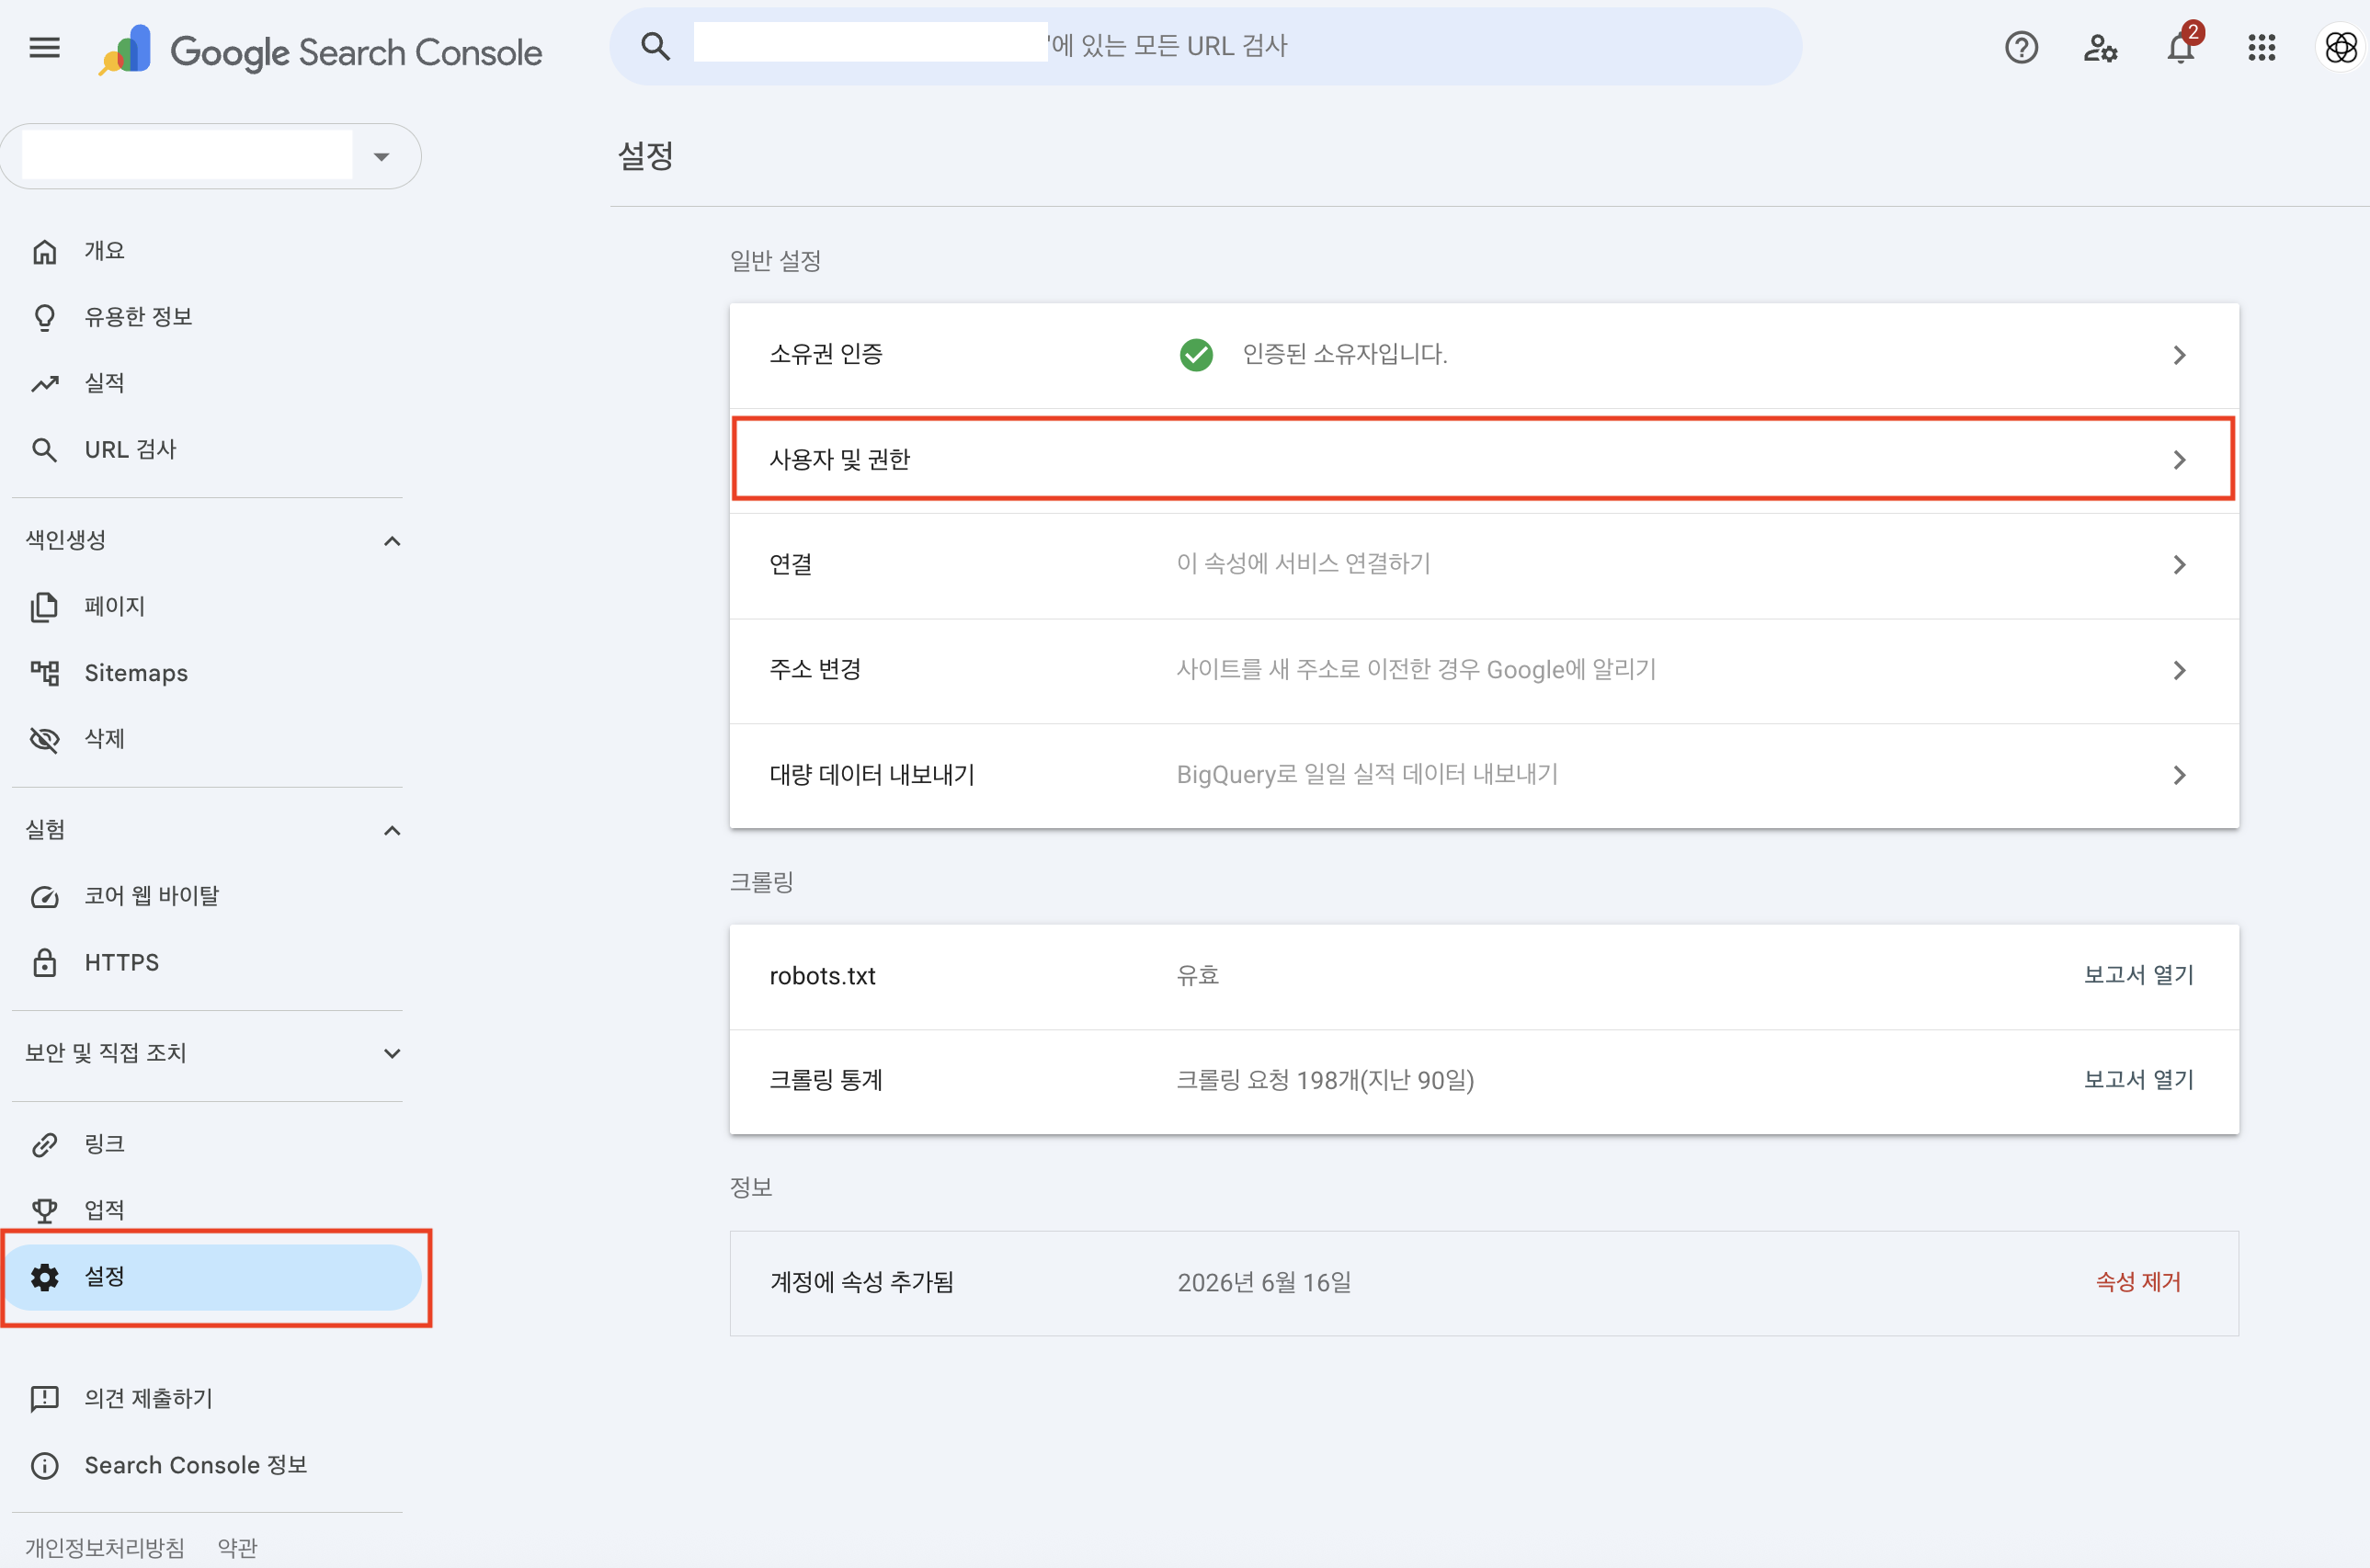Click the 코어 웹 바이탈 gauge icon
This screenshot has height=1568, width=2370.
[44, 896]
